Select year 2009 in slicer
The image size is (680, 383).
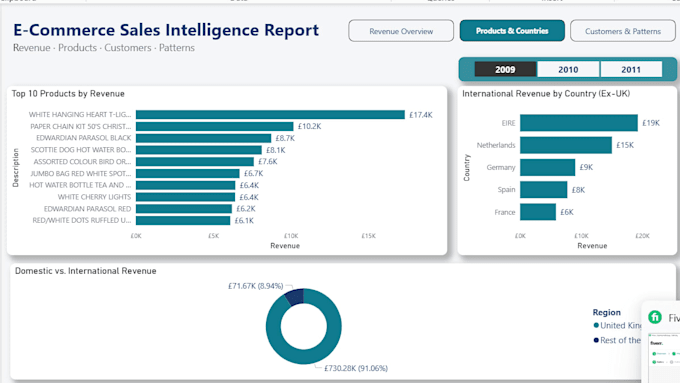click(x=505, y=69)
